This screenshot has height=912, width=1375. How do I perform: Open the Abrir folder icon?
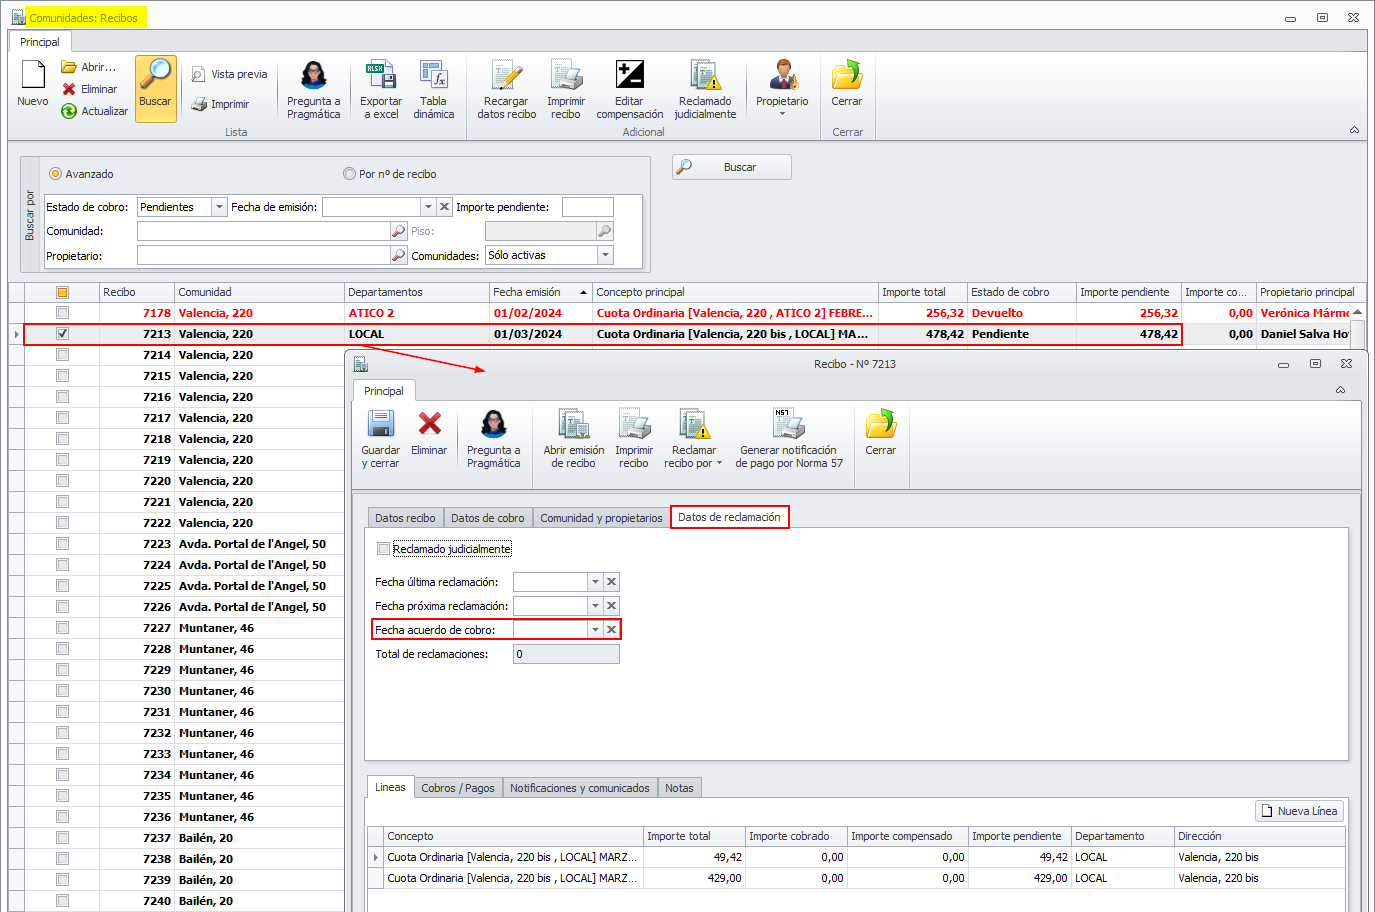pos(69,67)
